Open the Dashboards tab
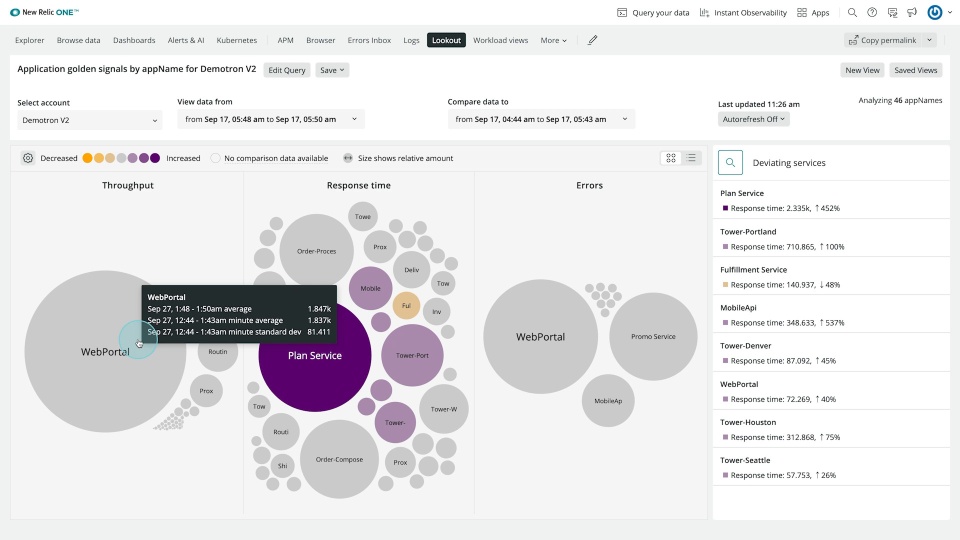 [x=134, y=40]
